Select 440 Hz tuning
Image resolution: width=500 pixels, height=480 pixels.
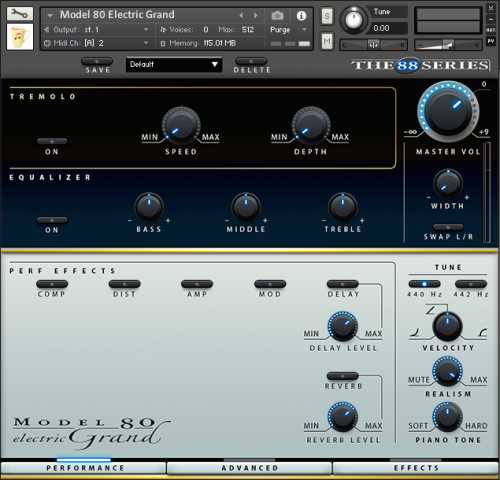(x=424, y=284)
